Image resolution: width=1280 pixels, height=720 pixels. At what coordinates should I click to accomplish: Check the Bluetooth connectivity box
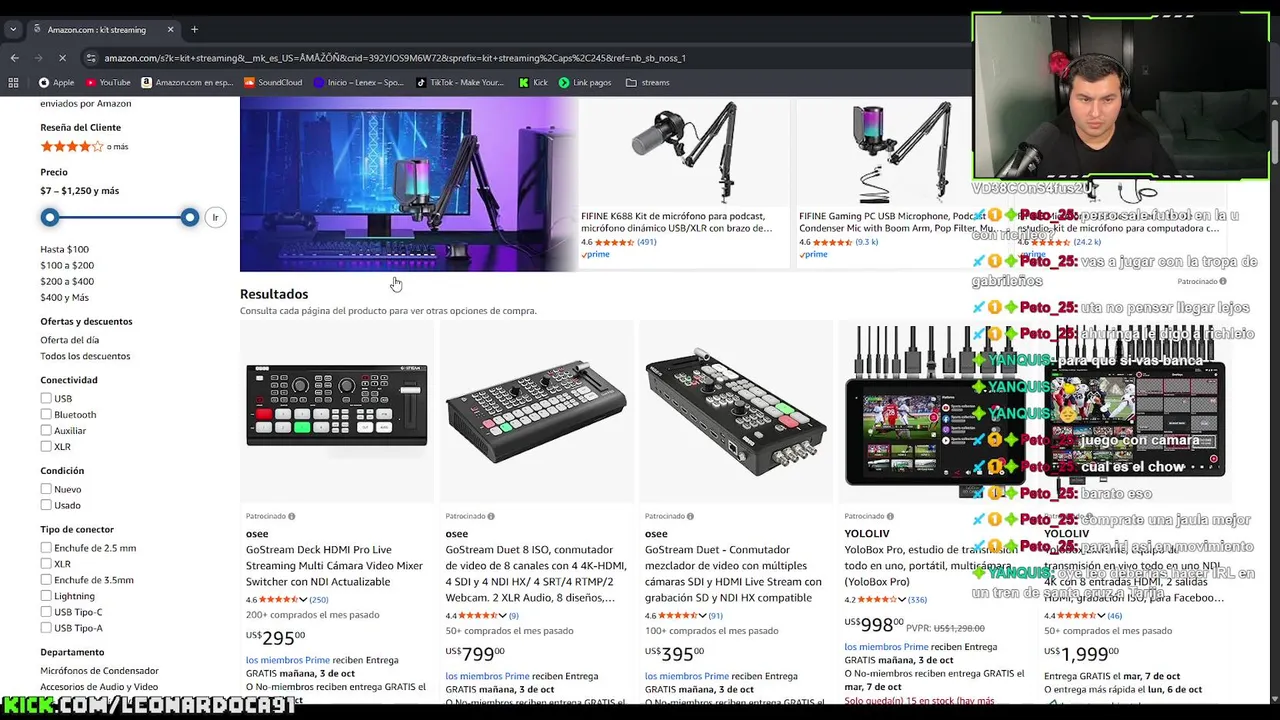[x=46, y=414]
